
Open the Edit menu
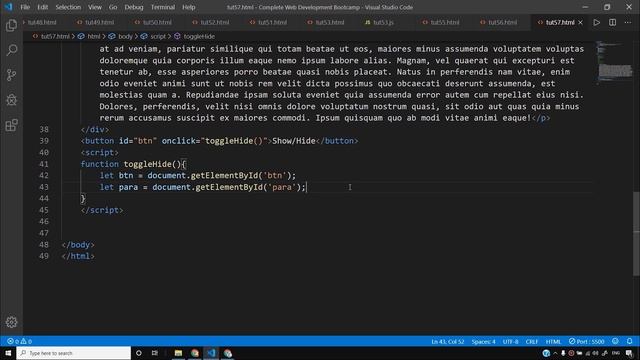pyautogui.click(x=42, y=7)
